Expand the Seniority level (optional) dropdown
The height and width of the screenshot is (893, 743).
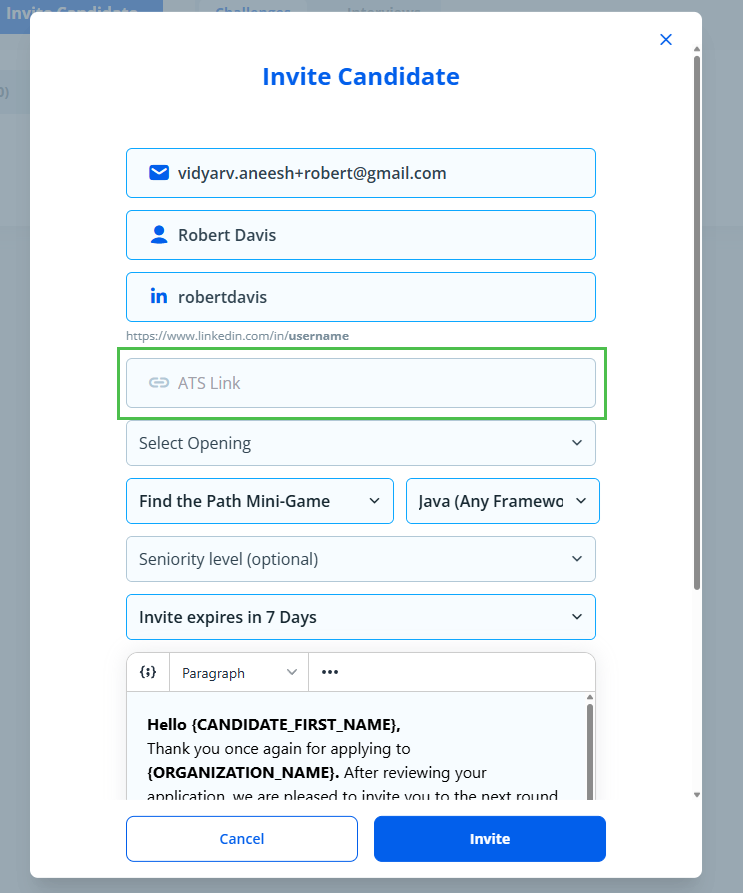click(360, 559)
